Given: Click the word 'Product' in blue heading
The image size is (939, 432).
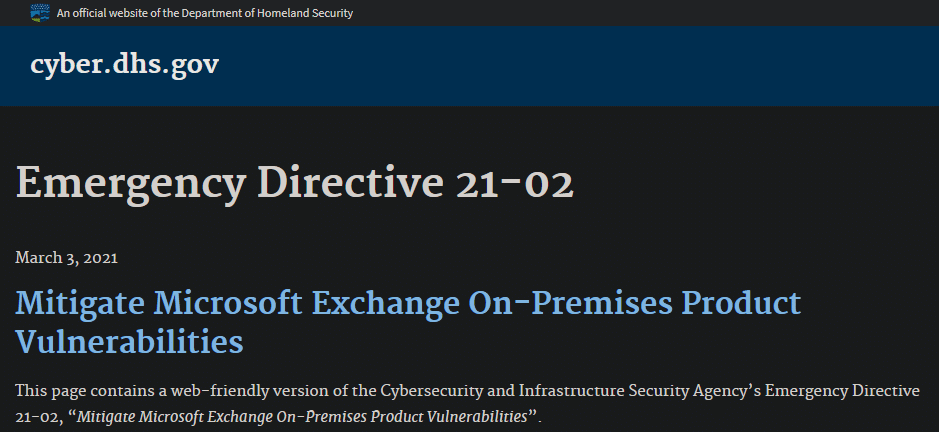Looking at the screenshot, I should pos(741,303).
